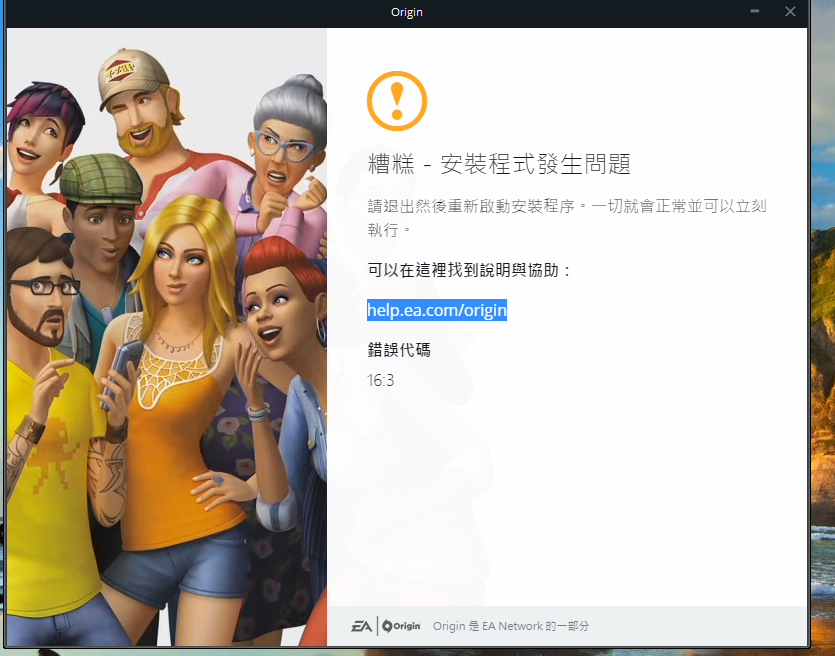Viewport: 835px width, 656px height.
Task: Minimize the Origin installer window
Action: (x=755, y=12)
